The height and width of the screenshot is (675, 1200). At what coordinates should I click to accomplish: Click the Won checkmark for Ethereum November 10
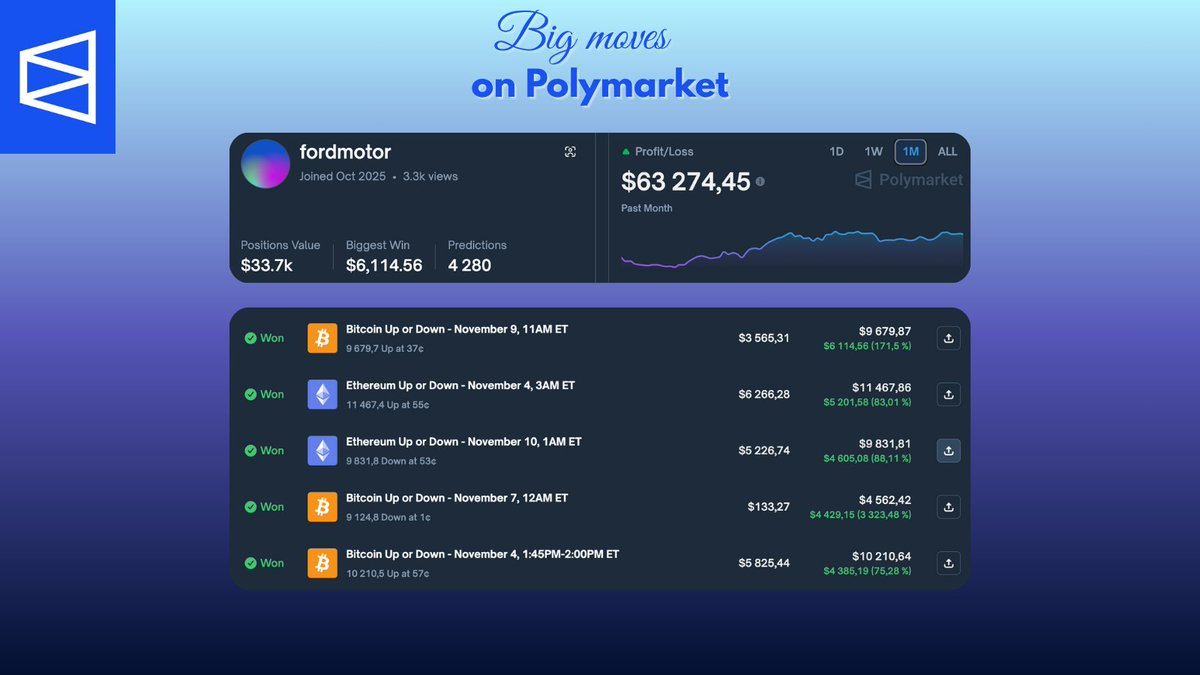(x=251, y=450)
